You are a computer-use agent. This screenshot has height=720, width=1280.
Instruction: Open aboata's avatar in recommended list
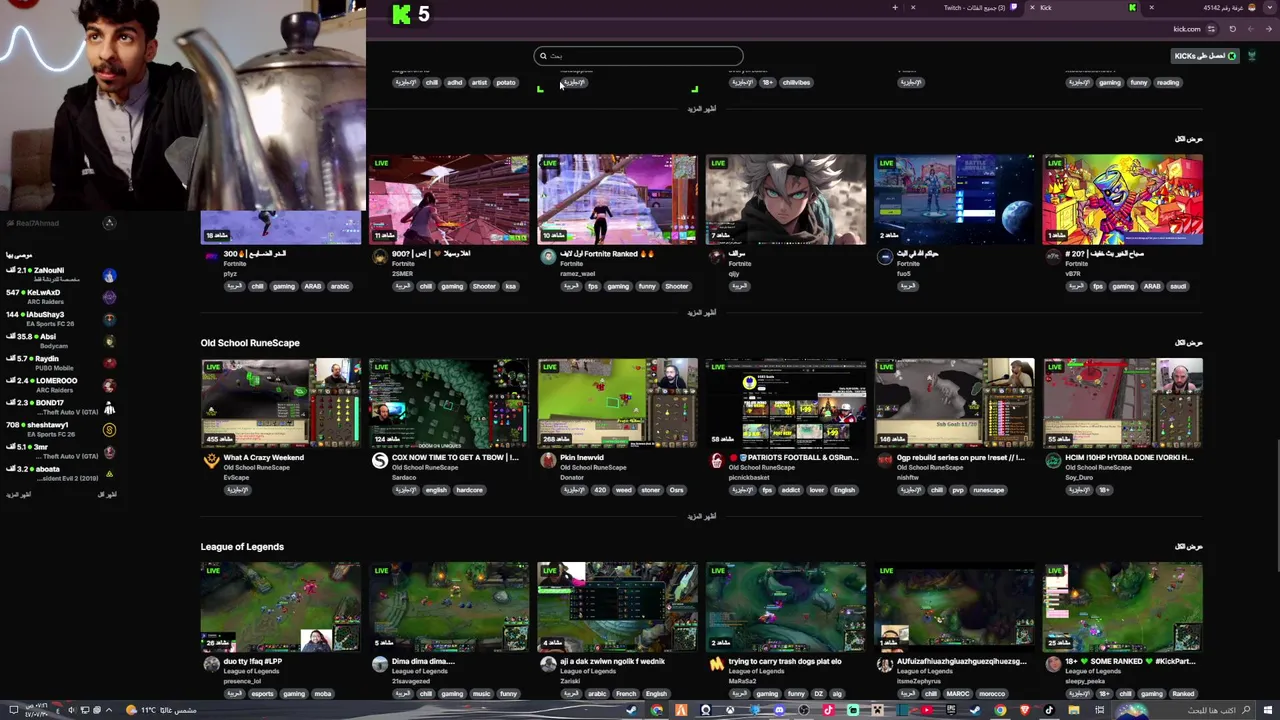[x=109, y=473]
